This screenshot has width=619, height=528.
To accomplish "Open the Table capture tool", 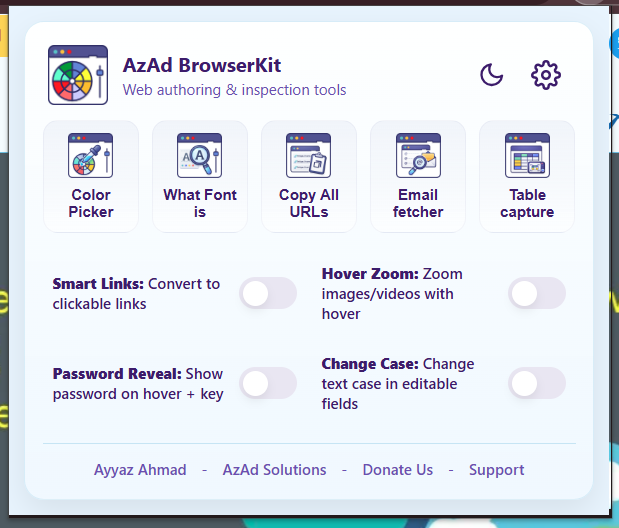I will [527, 176].
